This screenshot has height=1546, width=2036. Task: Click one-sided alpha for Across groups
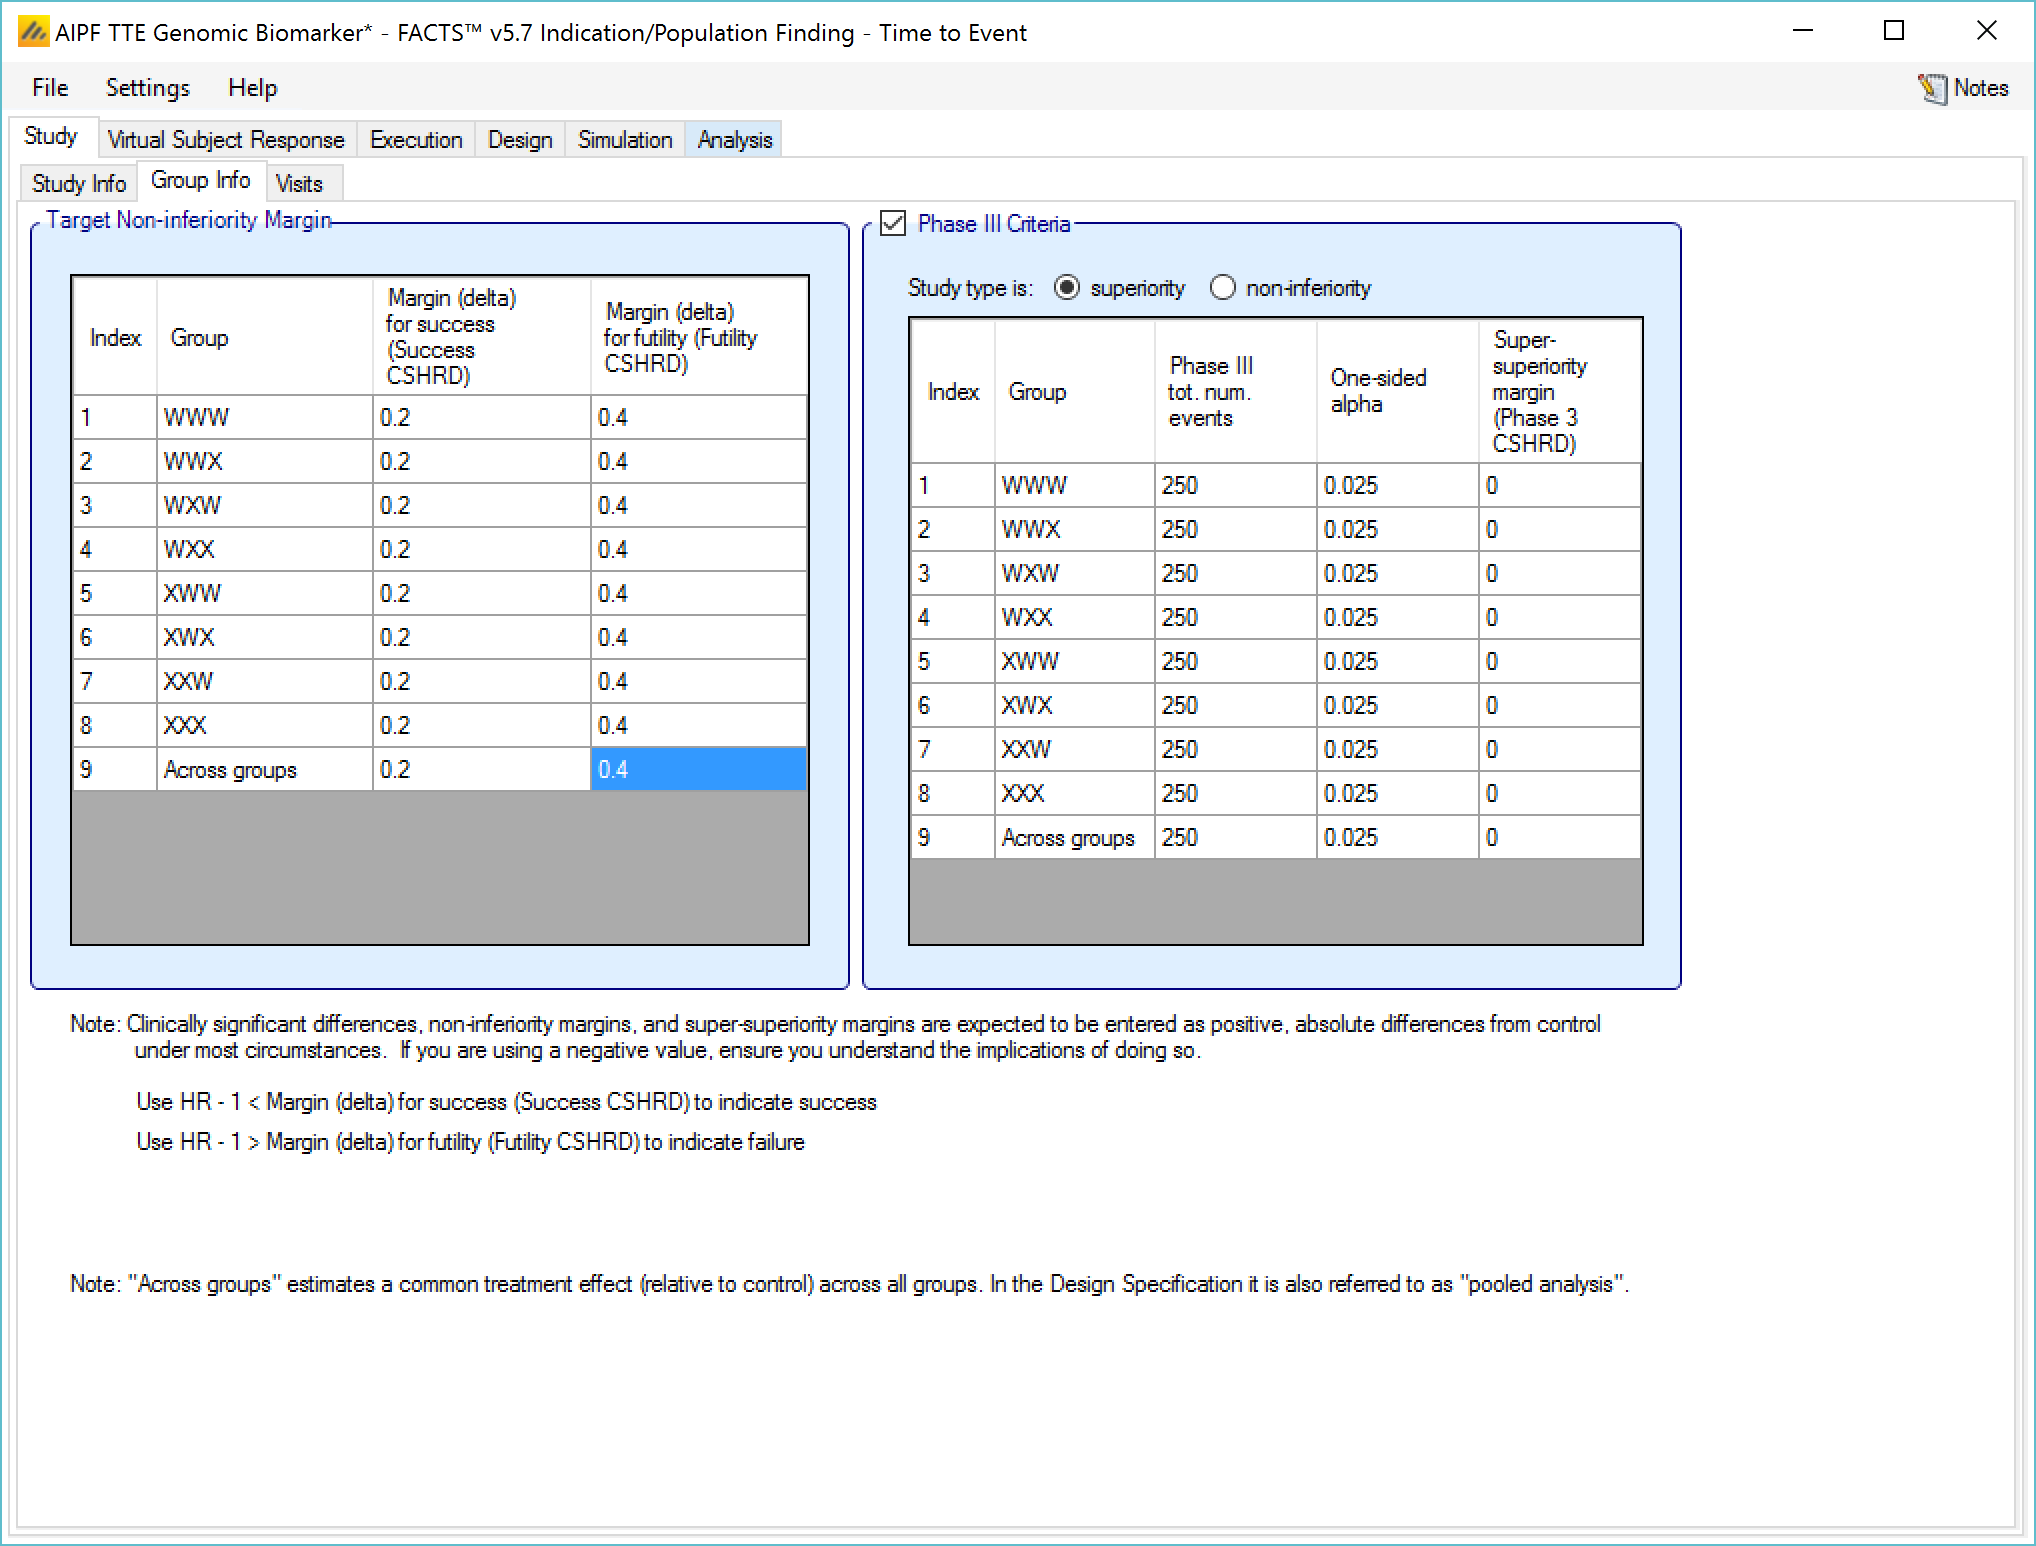[x=1396, y=837]
